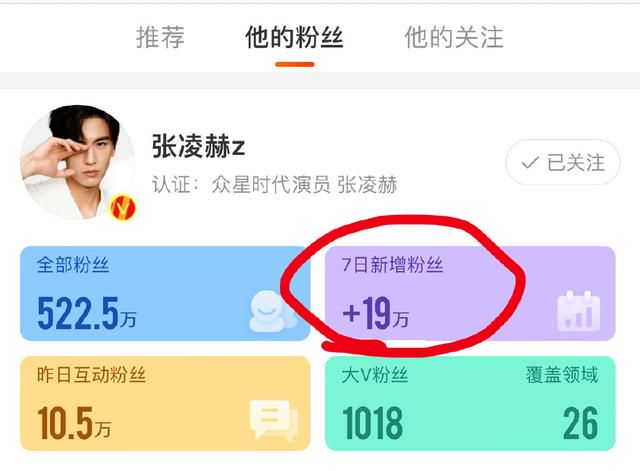Tap the 522.5万 total fans number
This screenshot has width=640, height=471.
point(87,313)
